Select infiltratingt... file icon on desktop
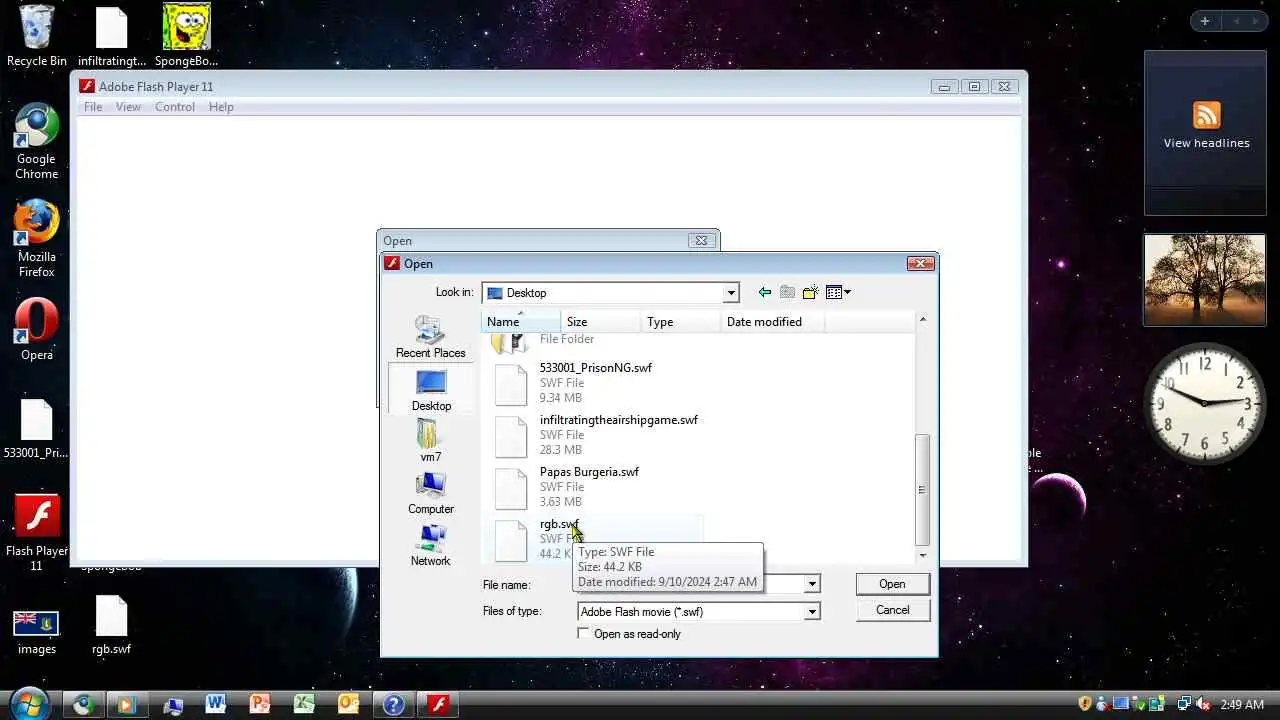Image resolution: width=1280 pixels, height=720 pixels. coord(111,36)
